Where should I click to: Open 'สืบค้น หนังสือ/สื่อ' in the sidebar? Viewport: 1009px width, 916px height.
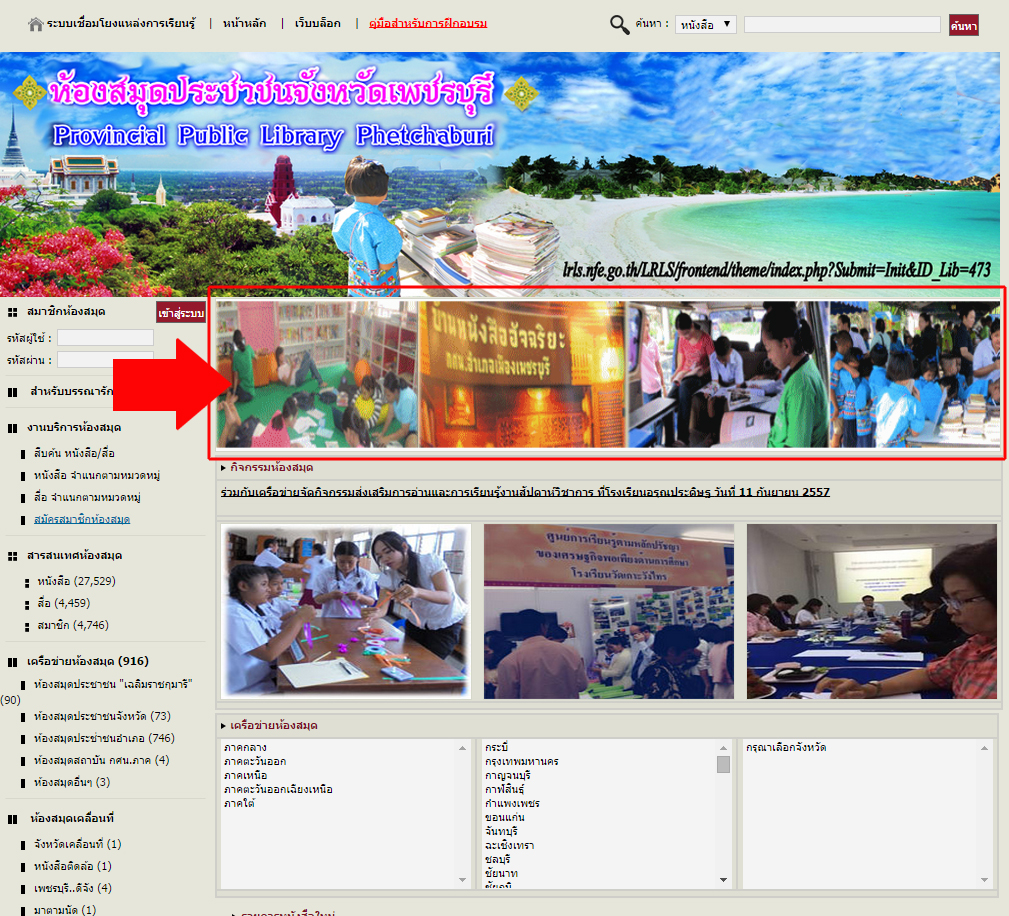[74, 453]
